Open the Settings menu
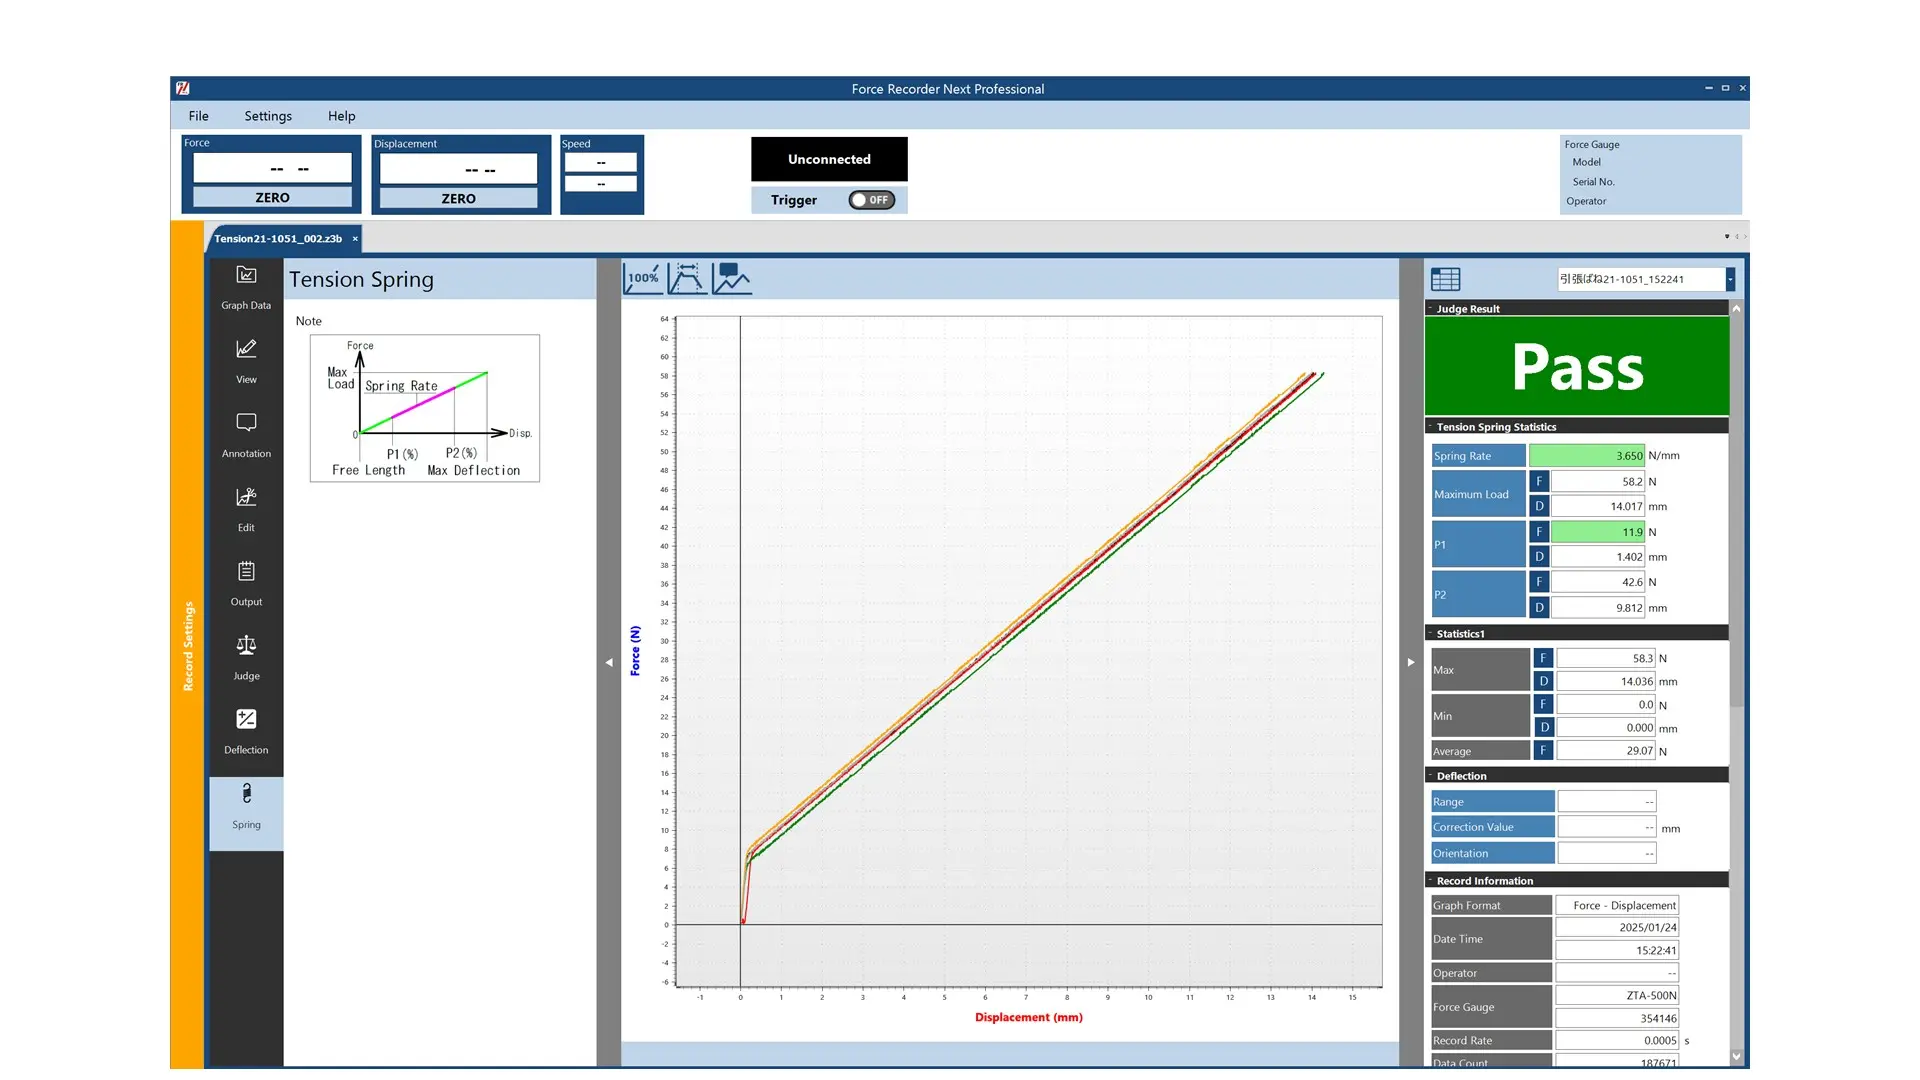Image resolution: width=1920 pixels, height=1080 pixels. (x=268, y=116)
